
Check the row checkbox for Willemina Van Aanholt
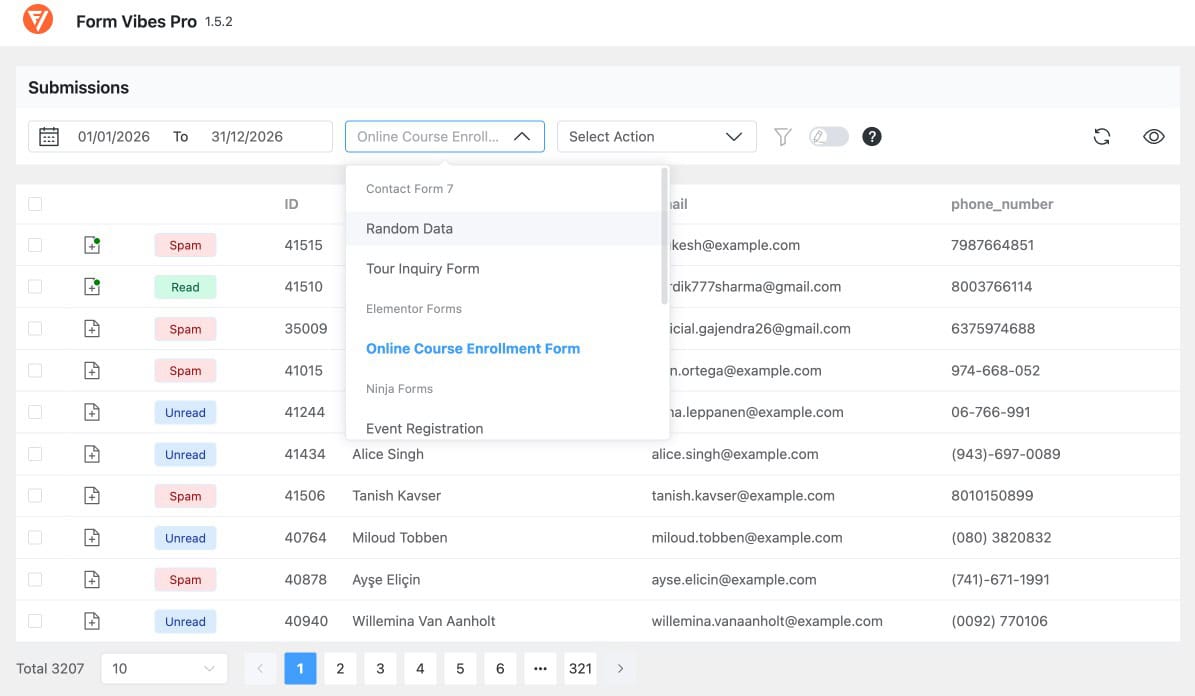click(x=35, y=621)
